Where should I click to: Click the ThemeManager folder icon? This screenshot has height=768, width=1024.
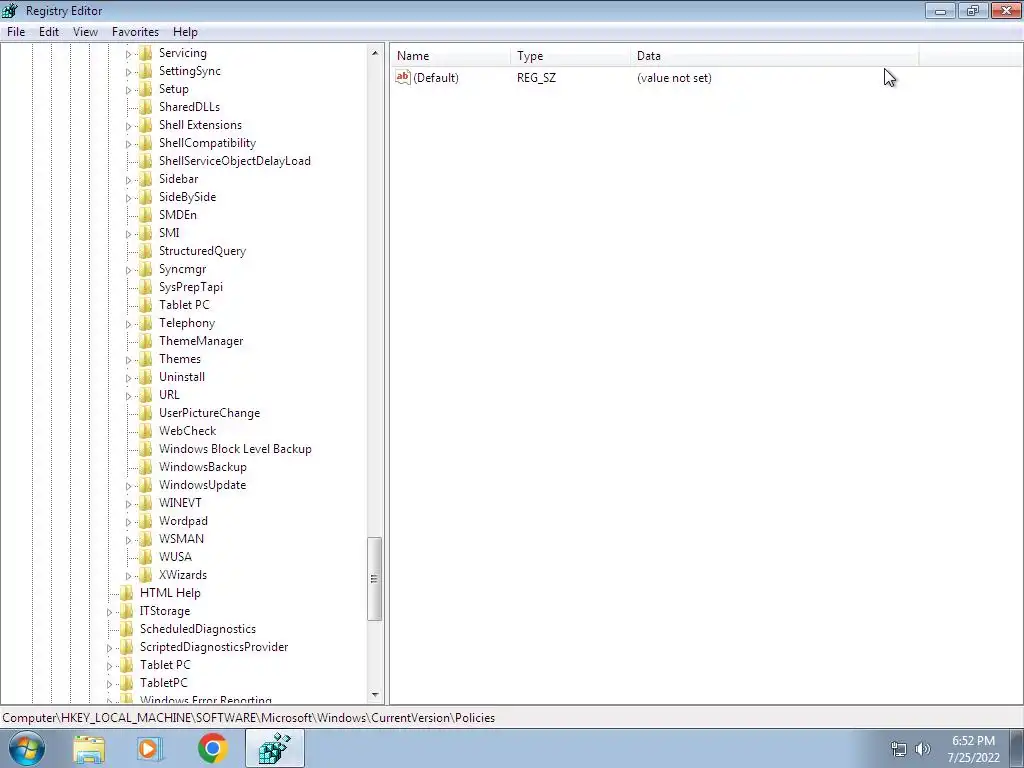tap(146, 341)
